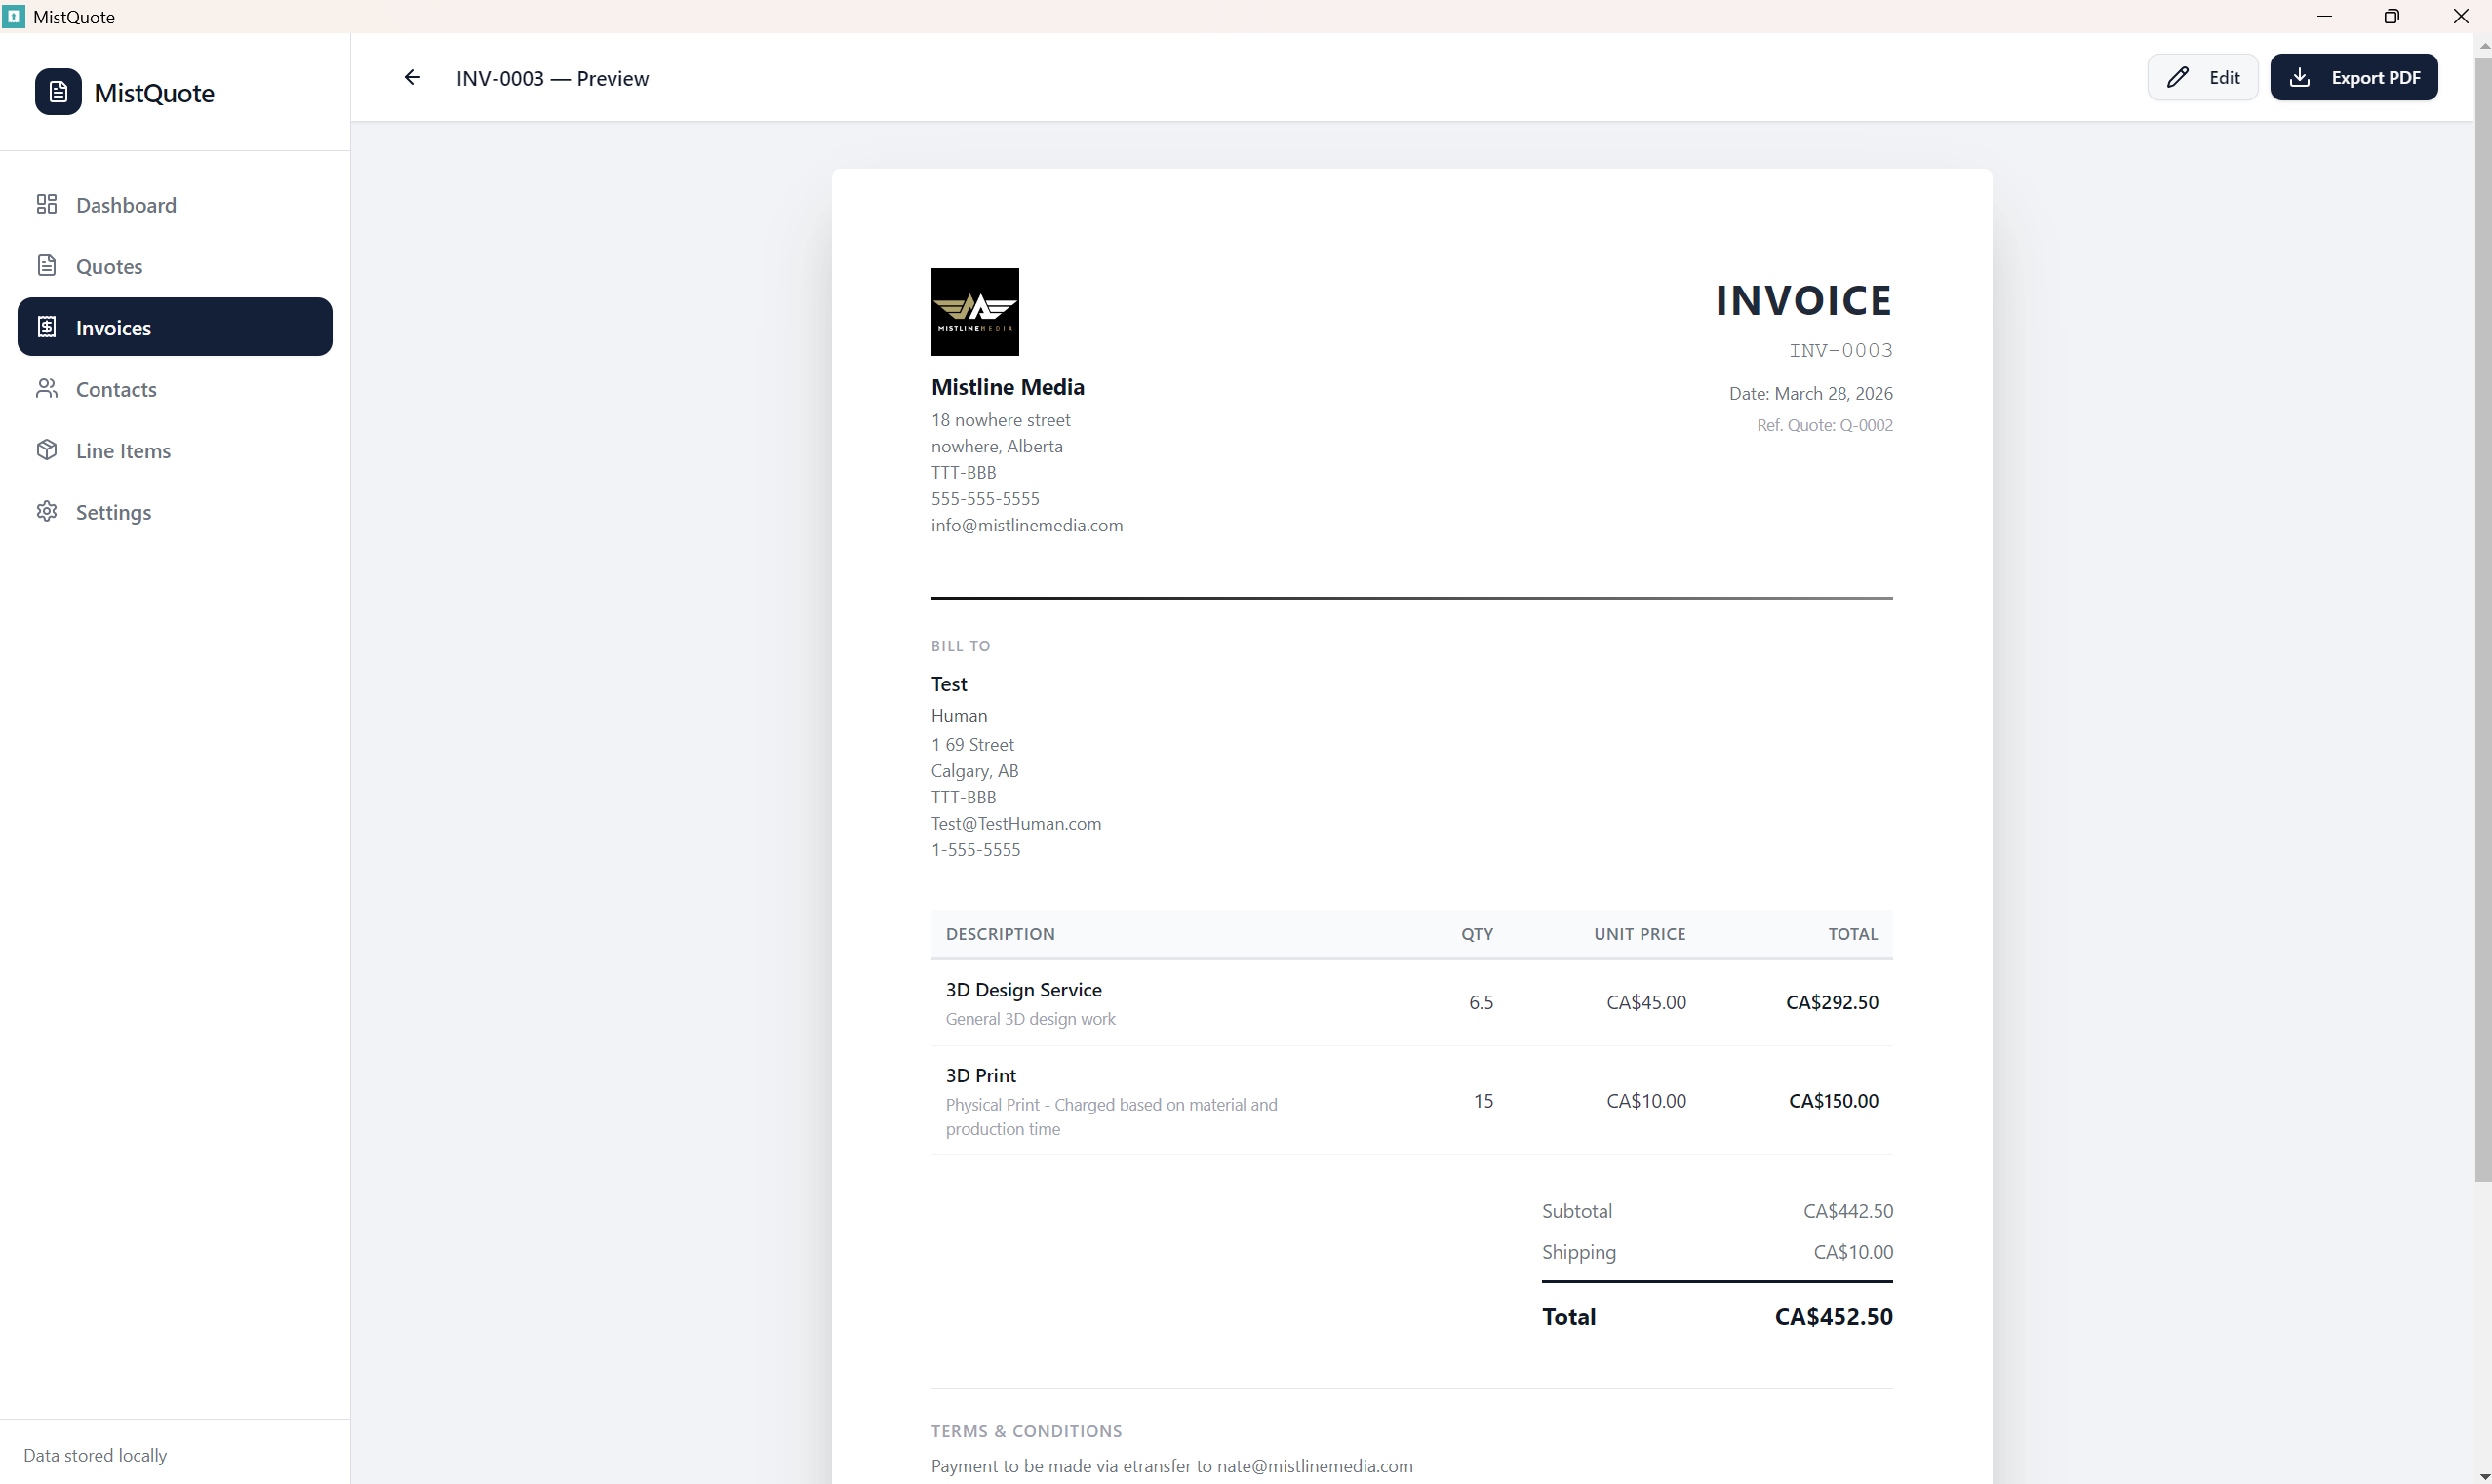Click the Settings gear icon

point(47,511)
